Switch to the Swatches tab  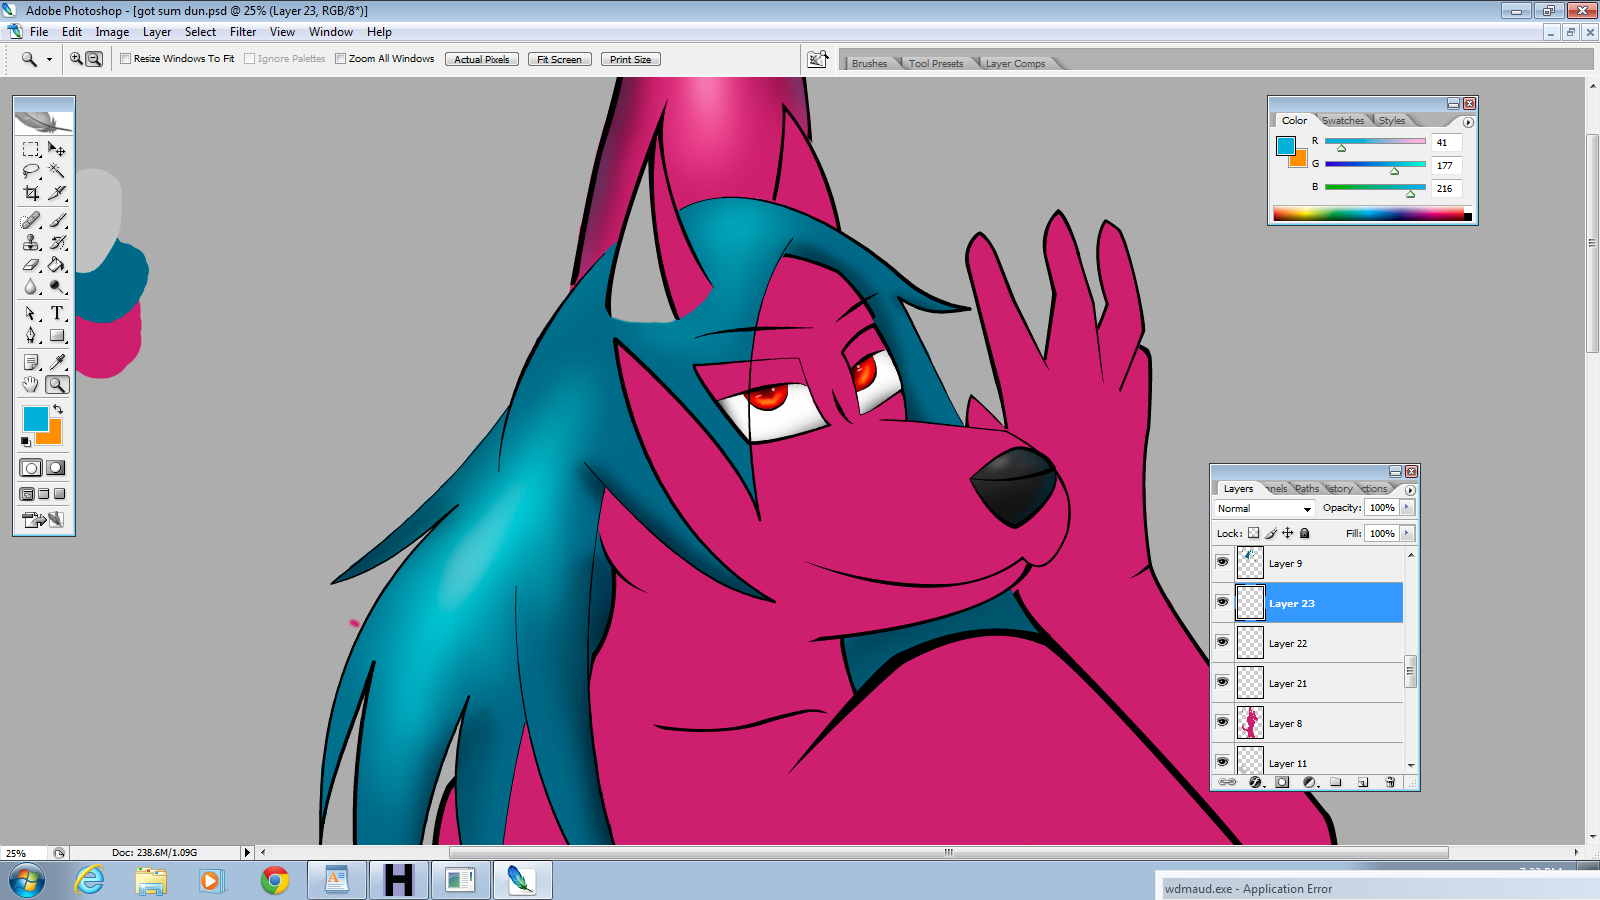coord(1342,121)
